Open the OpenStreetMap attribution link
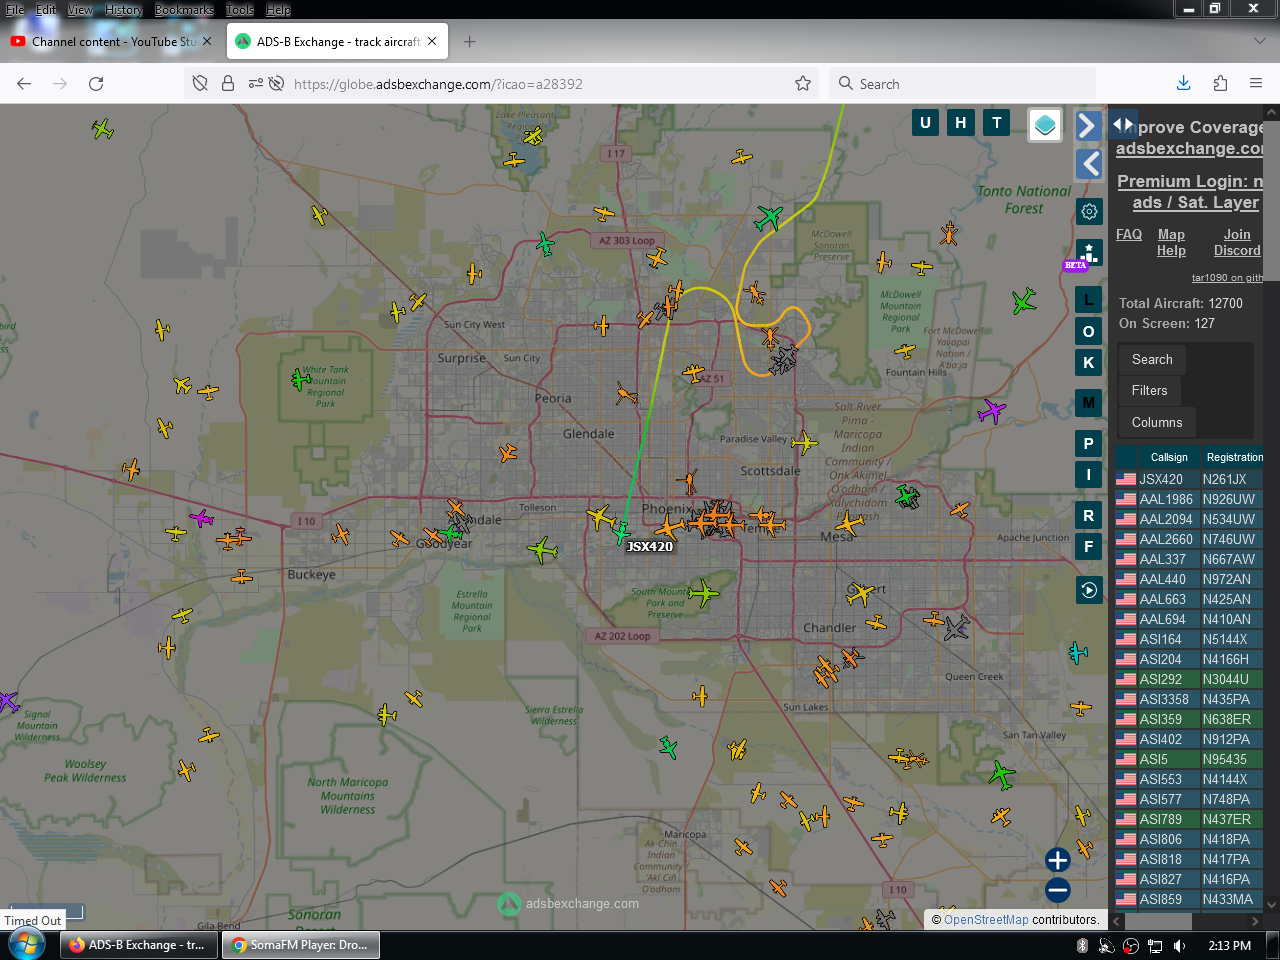The height and width of the screenshot is (960, 1280). click(986, 920)
